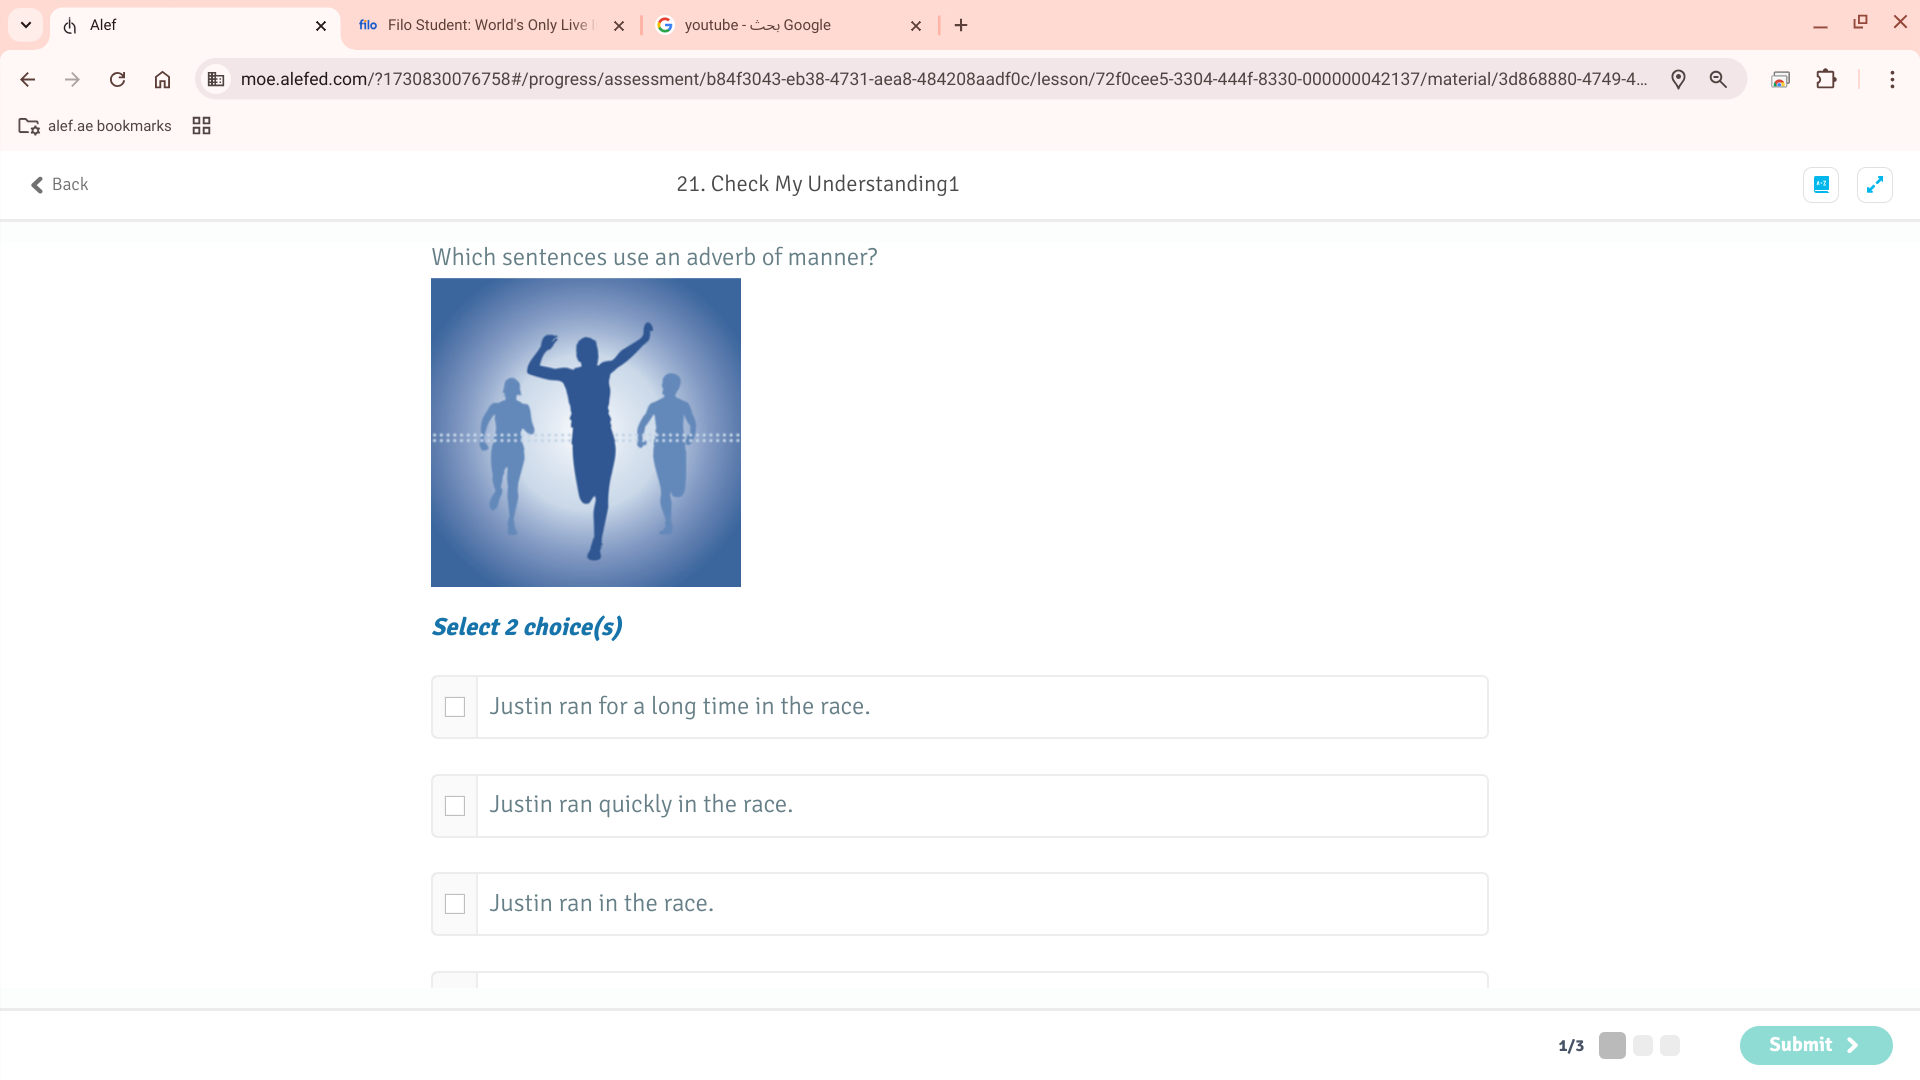Viewport: 1920px width, 1080px height.
Task: Switch to Filo Student tab
Action: point(480,25)
